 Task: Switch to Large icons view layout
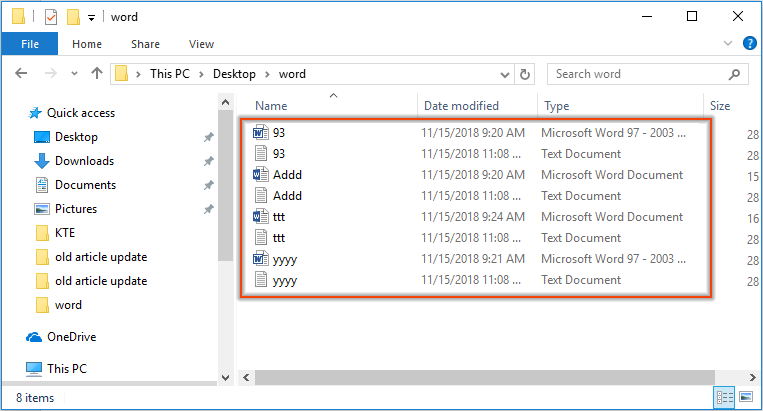745,398
